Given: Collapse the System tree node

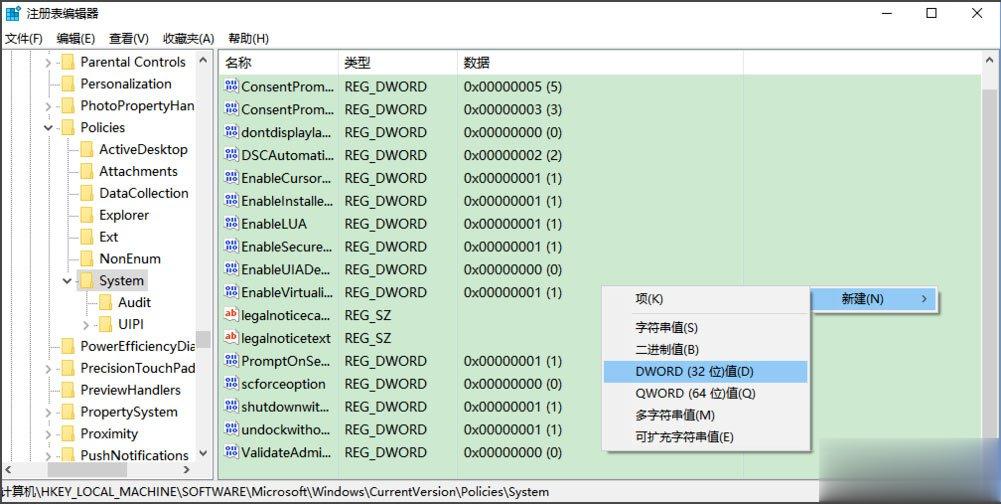Looking at the screenshot, I should (67, 280).
